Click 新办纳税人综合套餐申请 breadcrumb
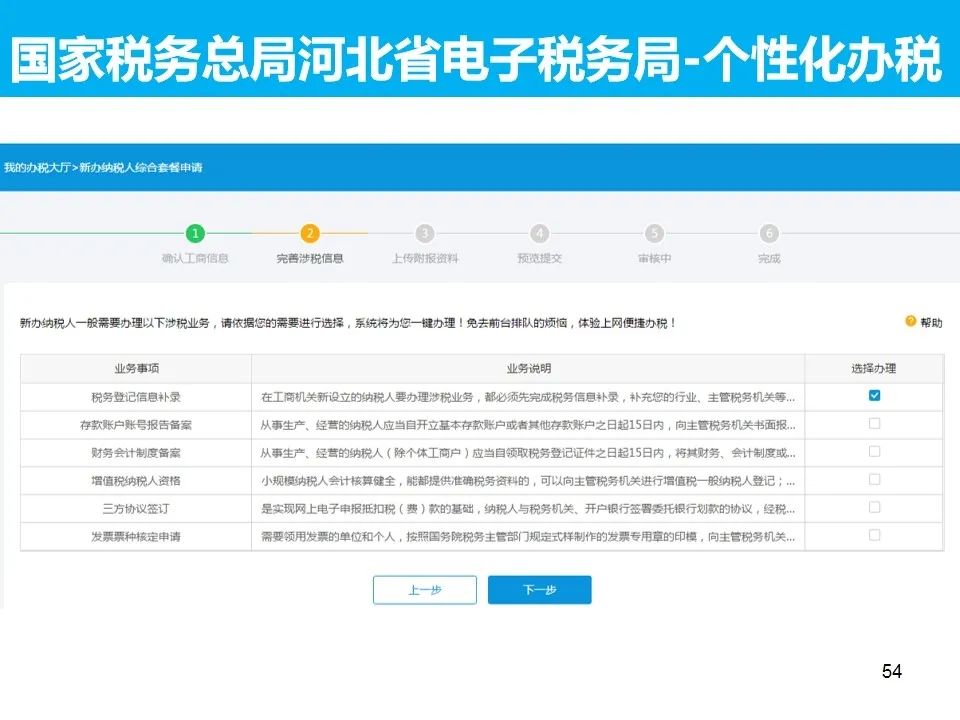 (x=140, y=167)
